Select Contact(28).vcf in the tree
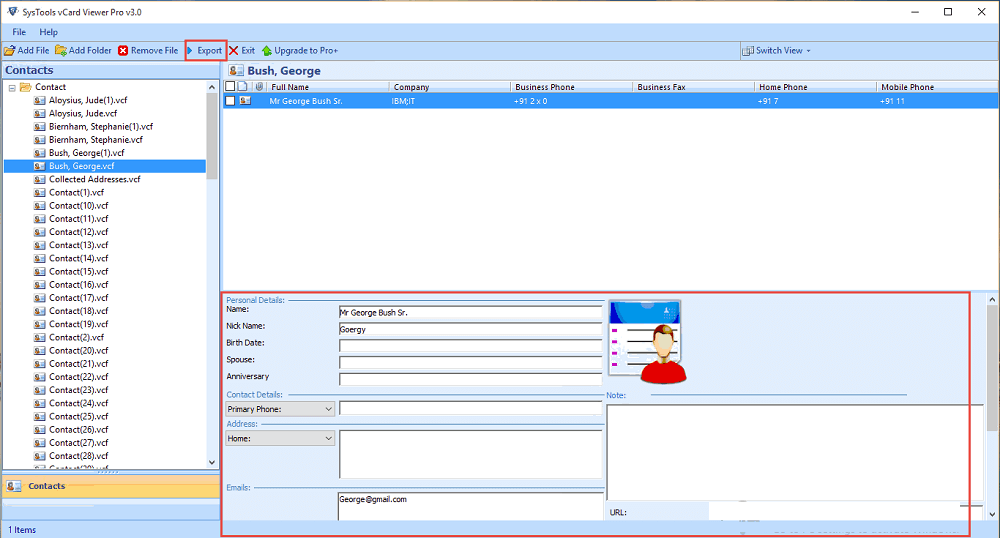 78,456
